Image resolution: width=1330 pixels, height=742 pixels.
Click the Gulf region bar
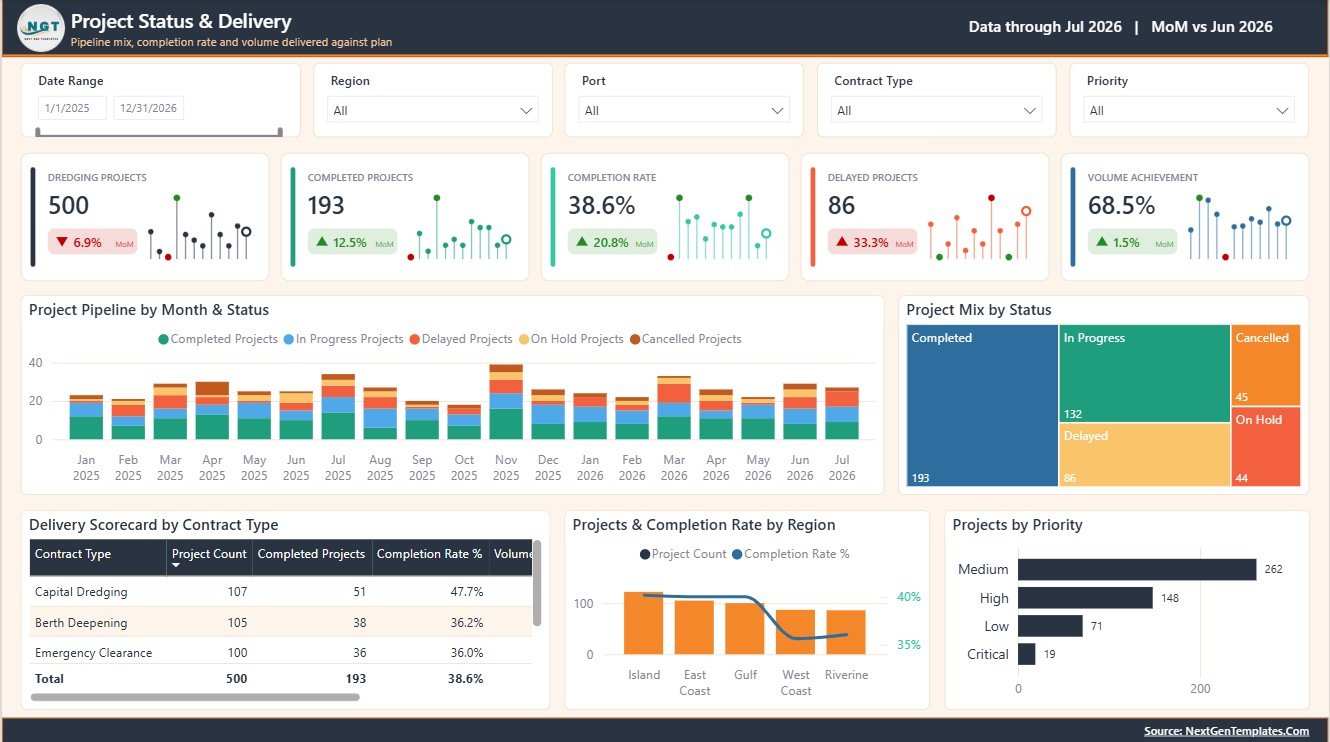click(745, 628)
